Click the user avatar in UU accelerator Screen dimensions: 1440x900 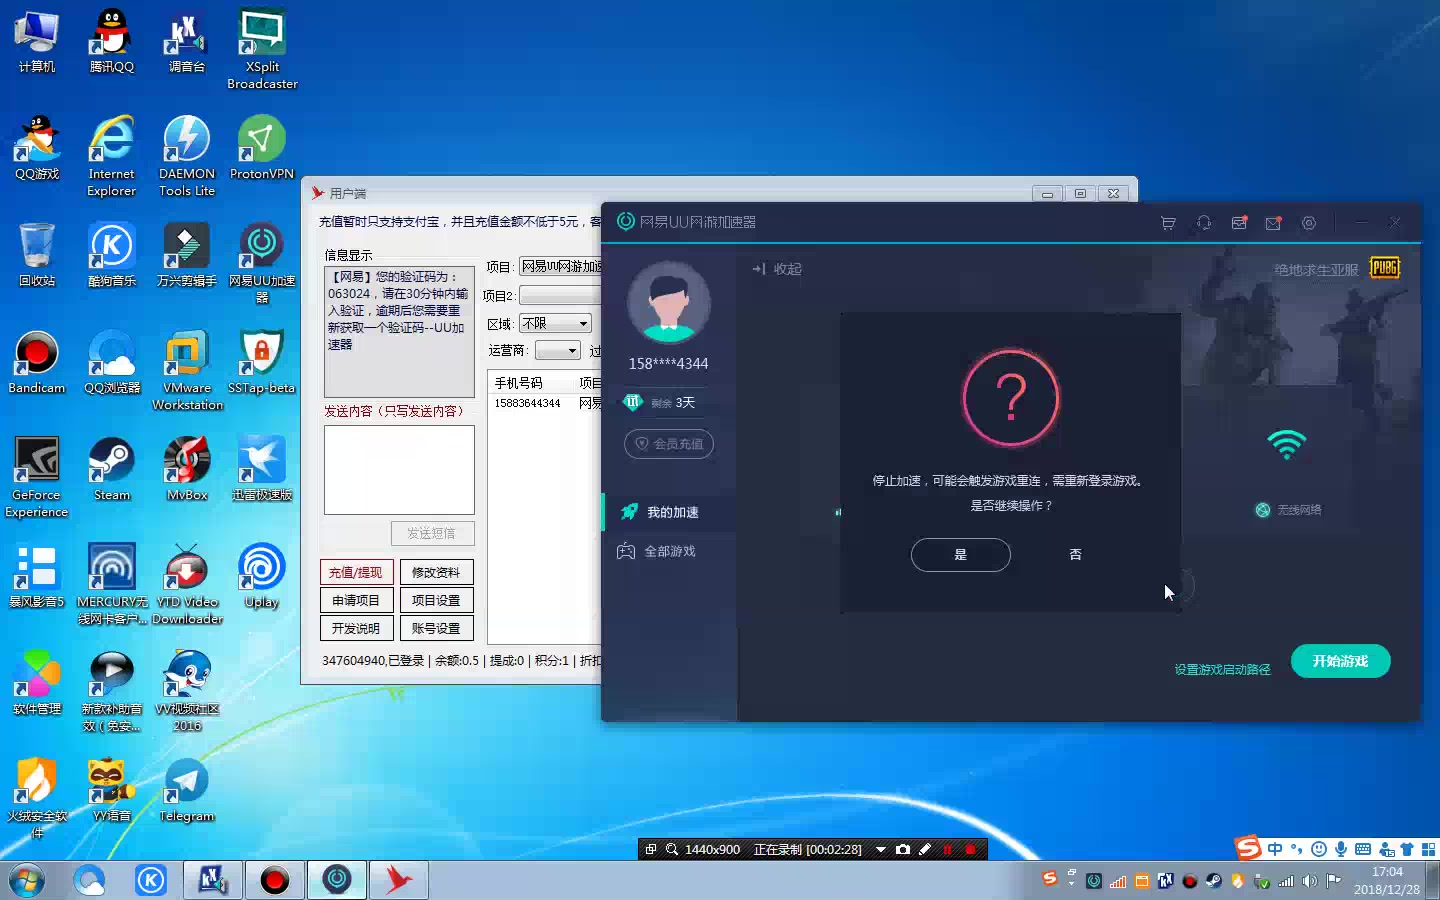(x=668, y=303)
